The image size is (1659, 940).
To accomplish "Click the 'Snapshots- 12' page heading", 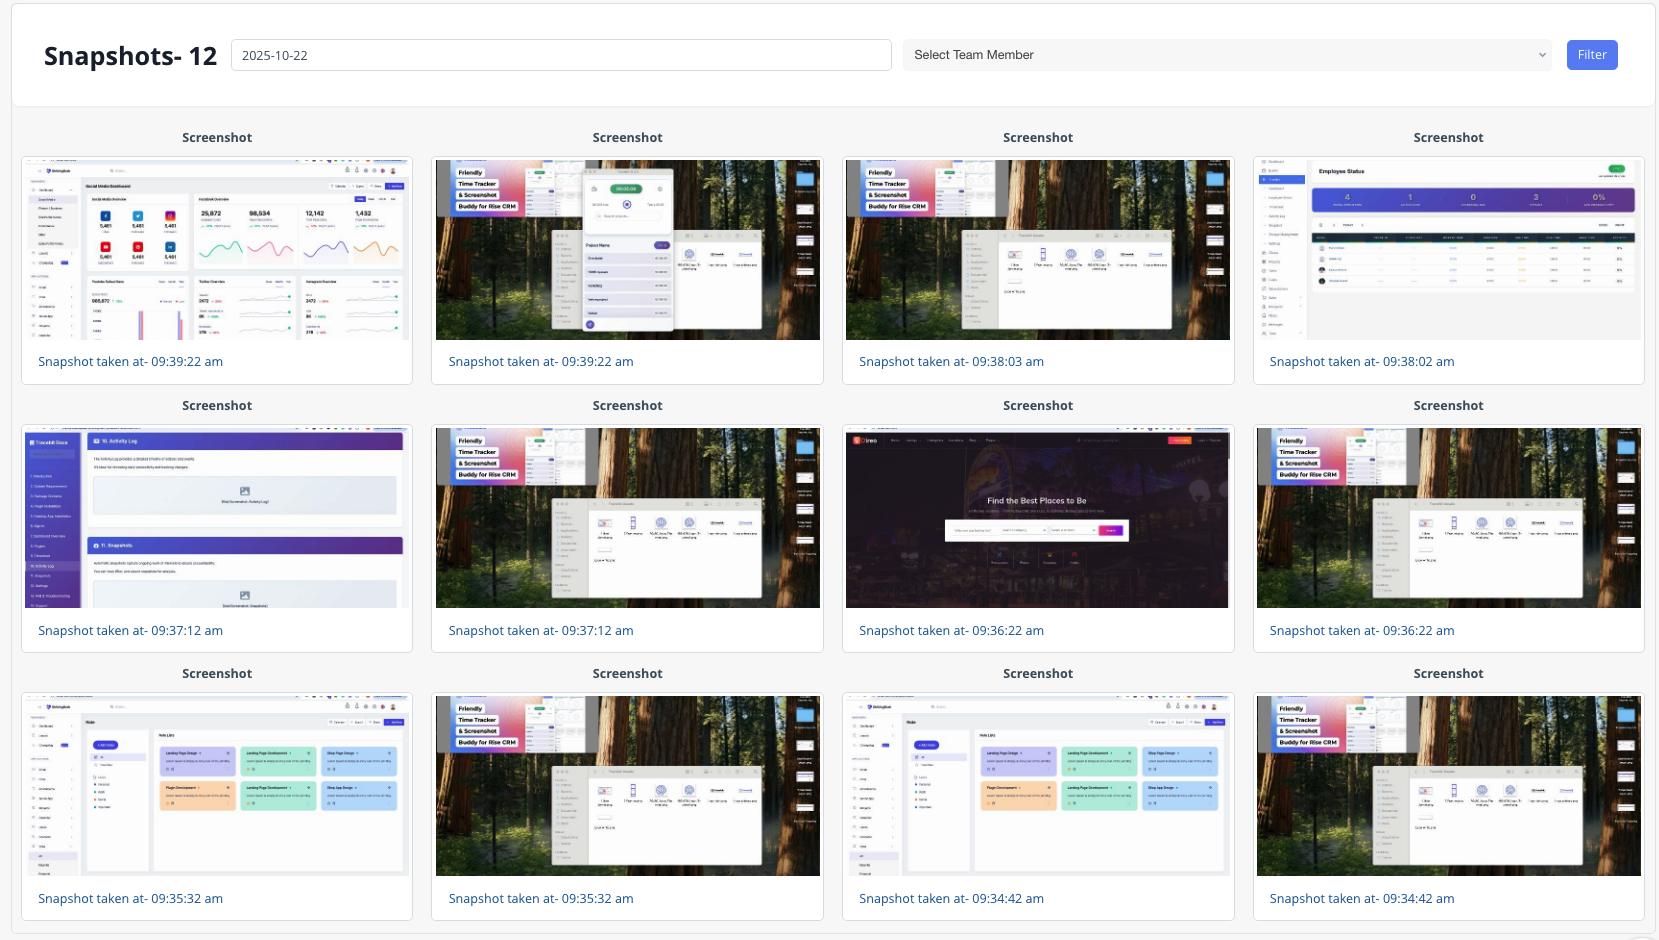I will [130, 56].
